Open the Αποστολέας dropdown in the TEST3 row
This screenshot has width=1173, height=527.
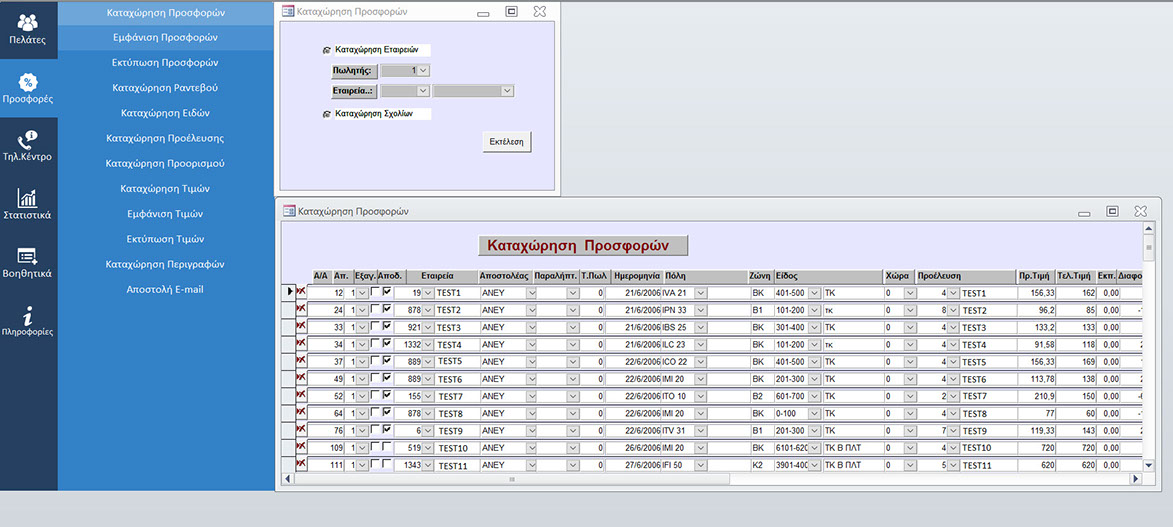tap(531, 327)
